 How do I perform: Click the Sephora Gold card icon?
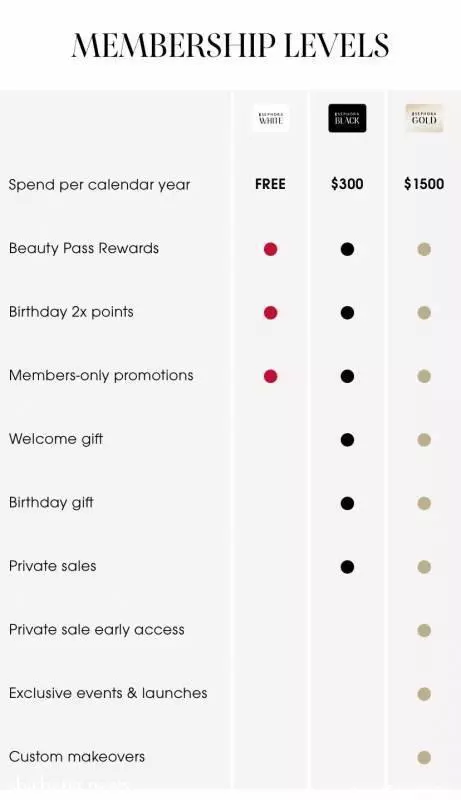click(x=424, y=118)
